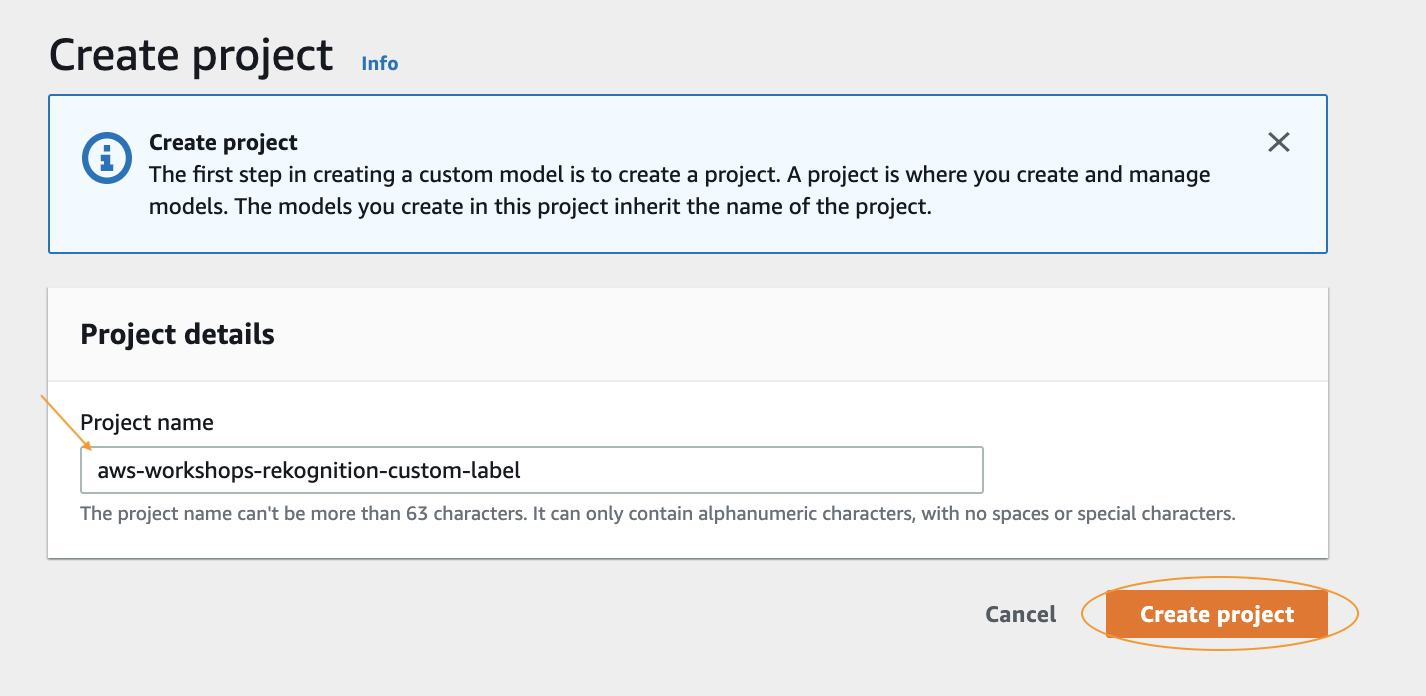Click the Cancel button
1426x696 pixels.
click(1020, 614)
